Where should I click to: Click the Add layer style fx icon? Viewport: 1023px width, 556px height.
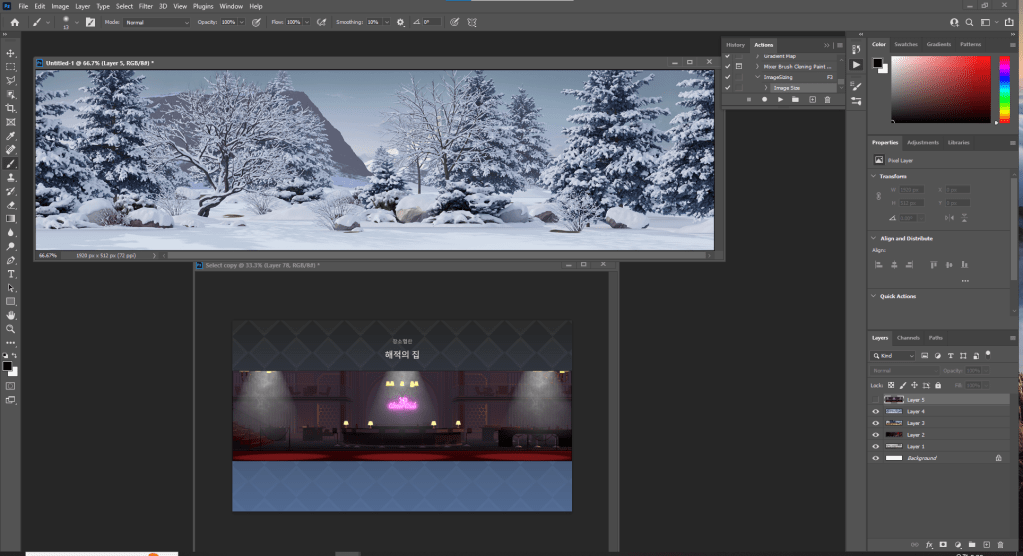pos(928,544)
